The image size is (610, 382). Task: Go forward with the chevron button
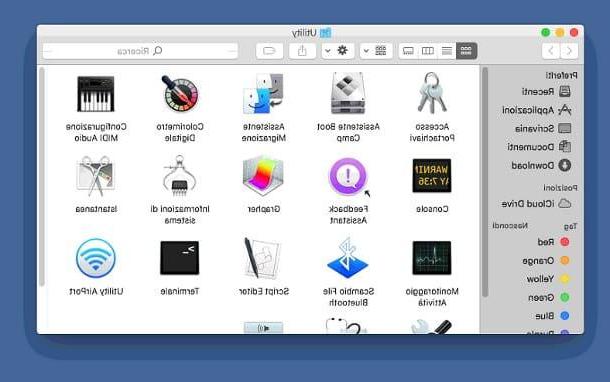click(x=551, y=51)
